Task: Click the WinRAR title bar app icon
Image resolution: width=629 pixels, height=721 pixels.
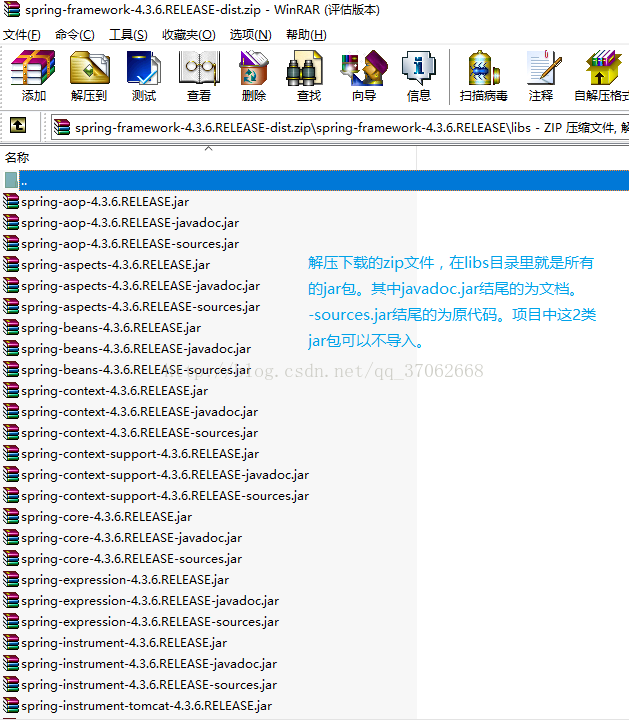Action: click(11, 9)
